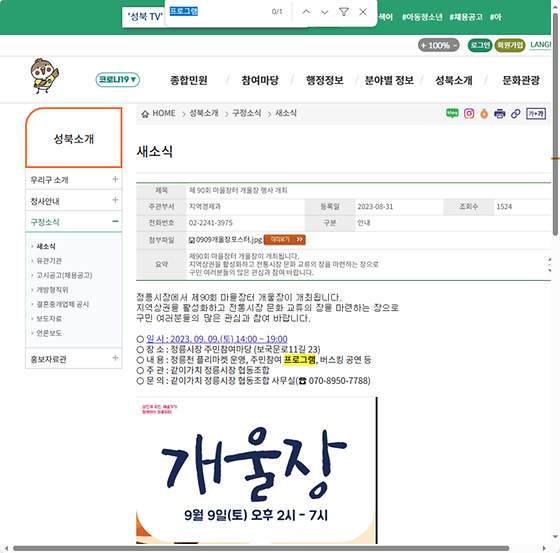Click the #채용공고 hashtag link
This screenshot has height=553, width=560.
(x=466, y=17)
